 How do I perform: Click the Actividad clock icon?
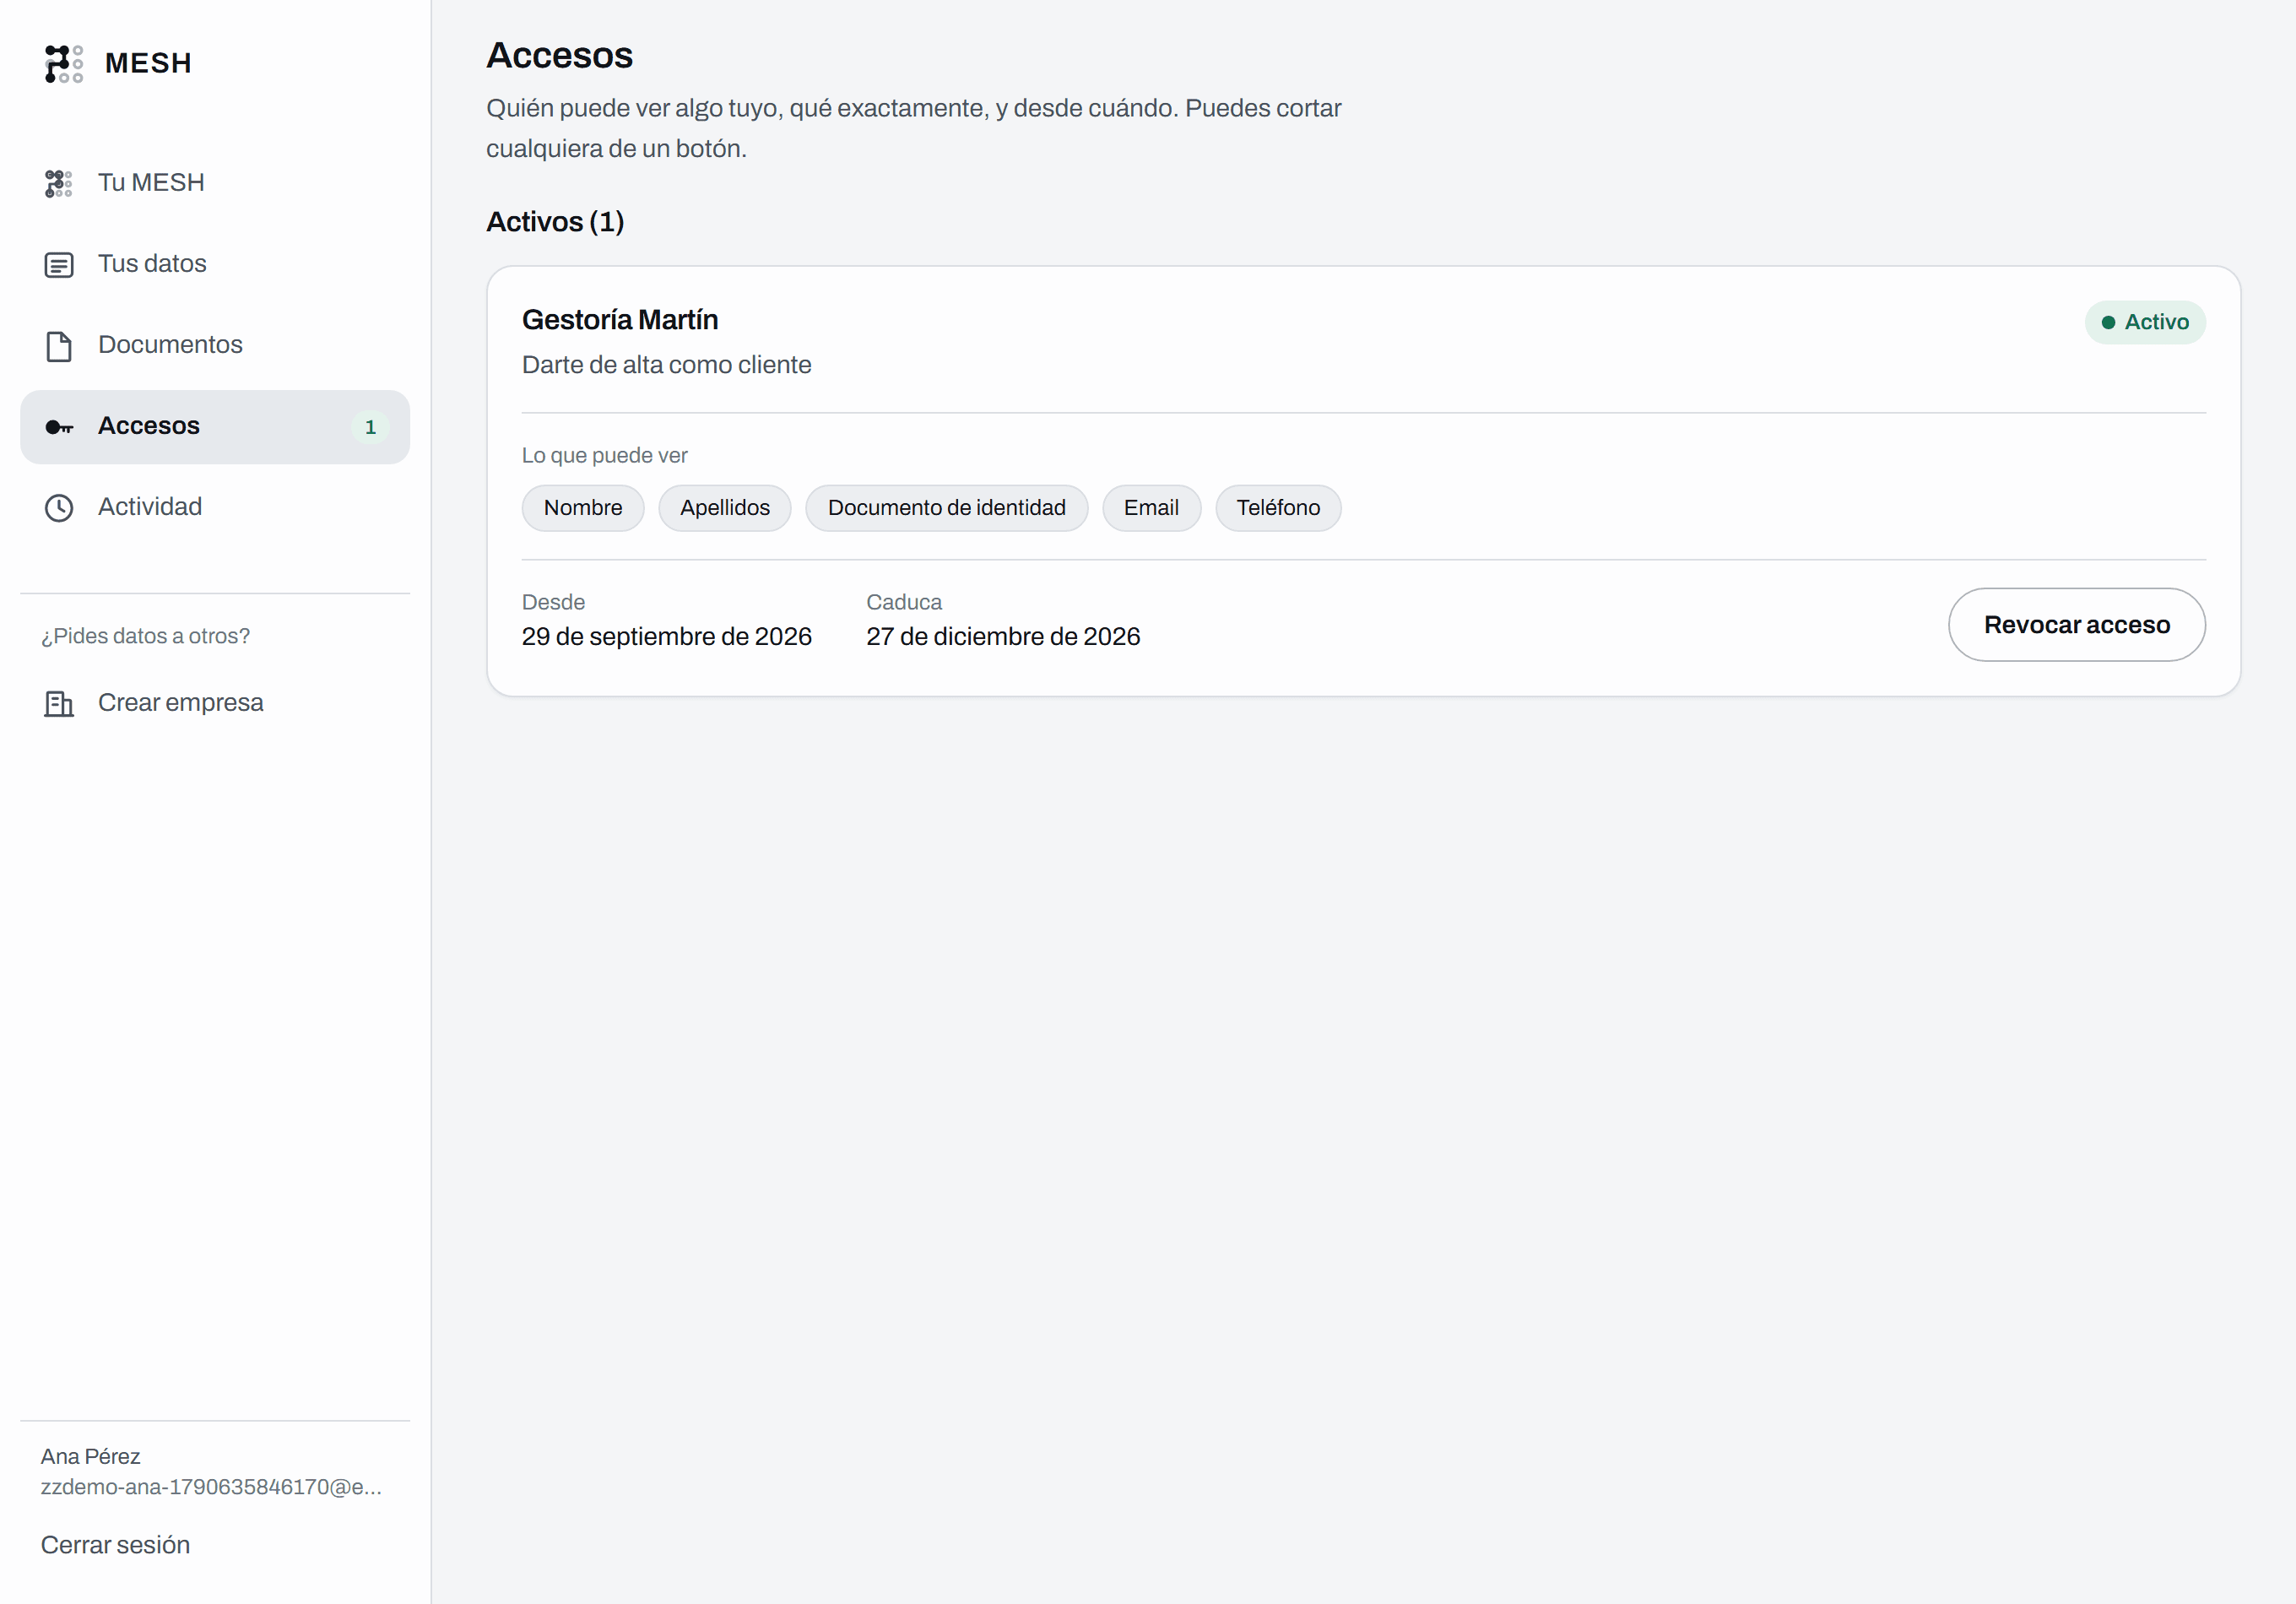(59, 508)
